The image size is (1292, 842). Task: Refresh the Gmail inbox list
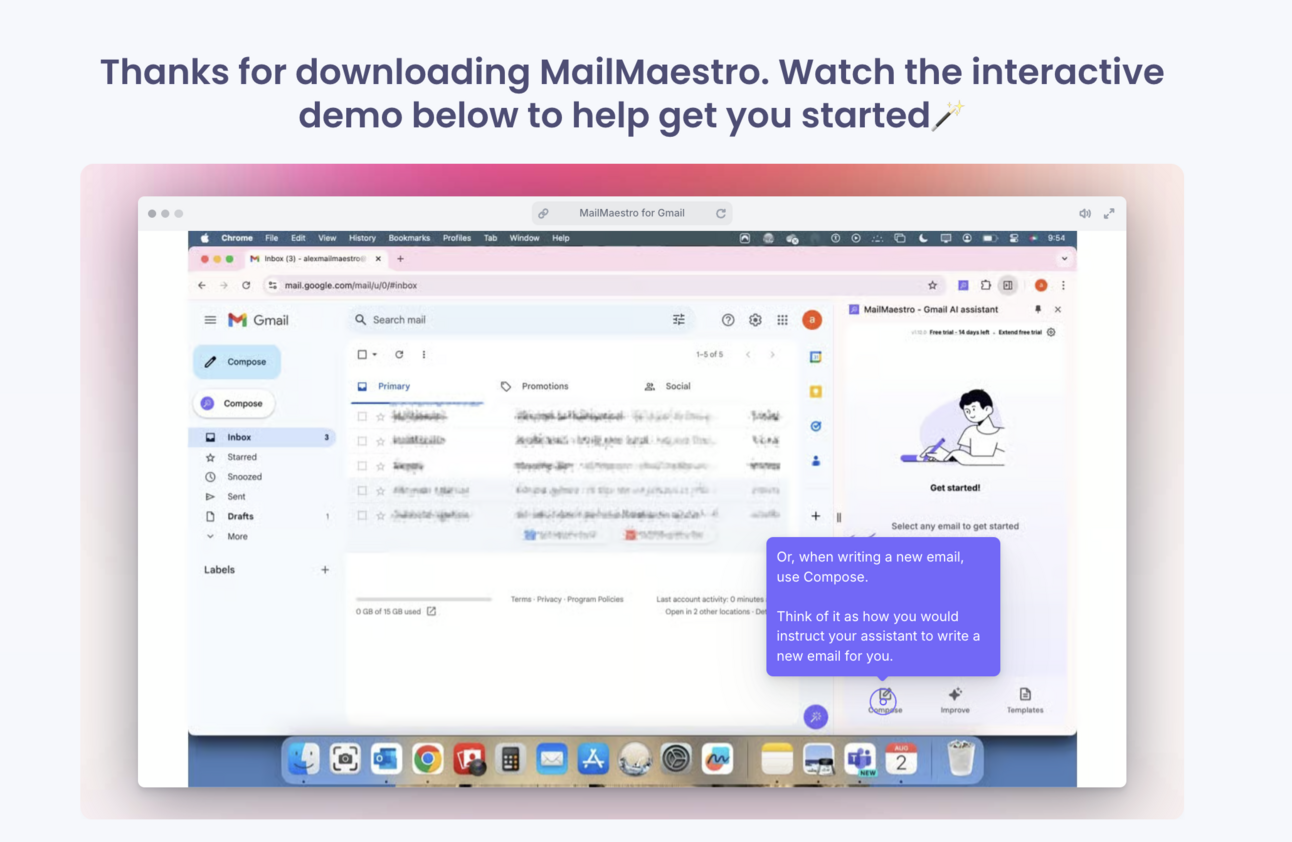pos(399,354)
